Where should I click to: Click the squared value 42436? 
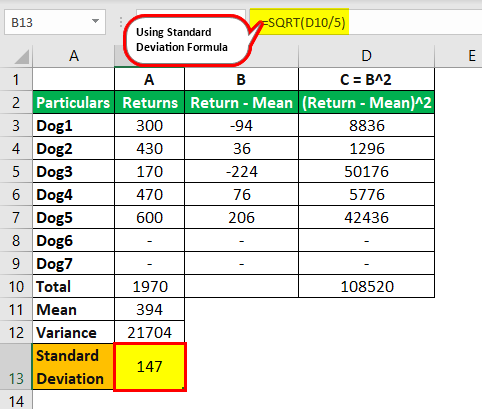[x=367, y=217]
